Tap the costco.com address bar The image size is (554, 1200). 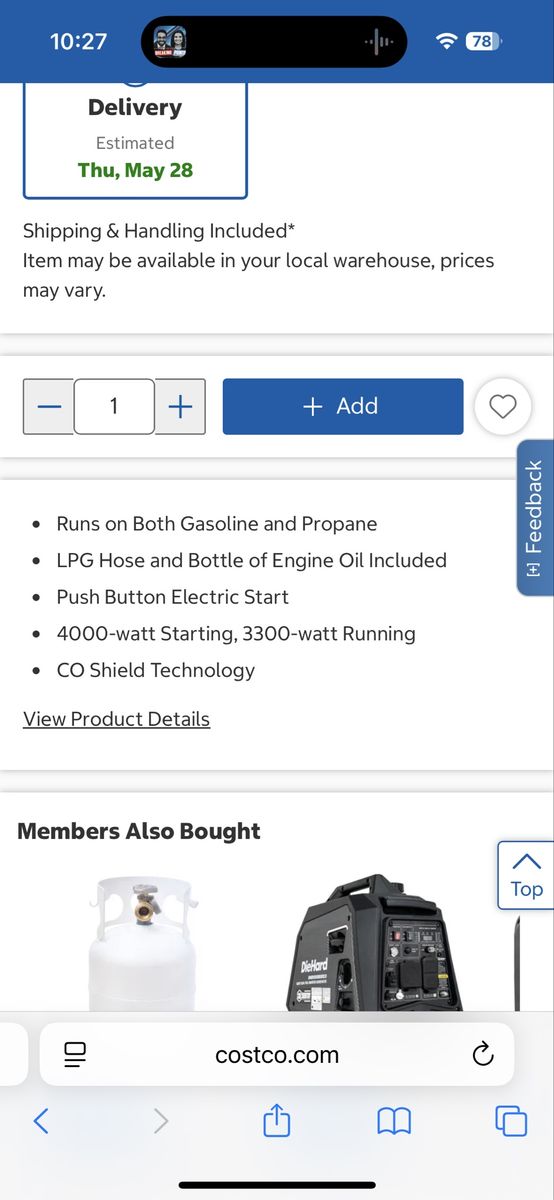pyautogui.click(x=277, y=1054)
